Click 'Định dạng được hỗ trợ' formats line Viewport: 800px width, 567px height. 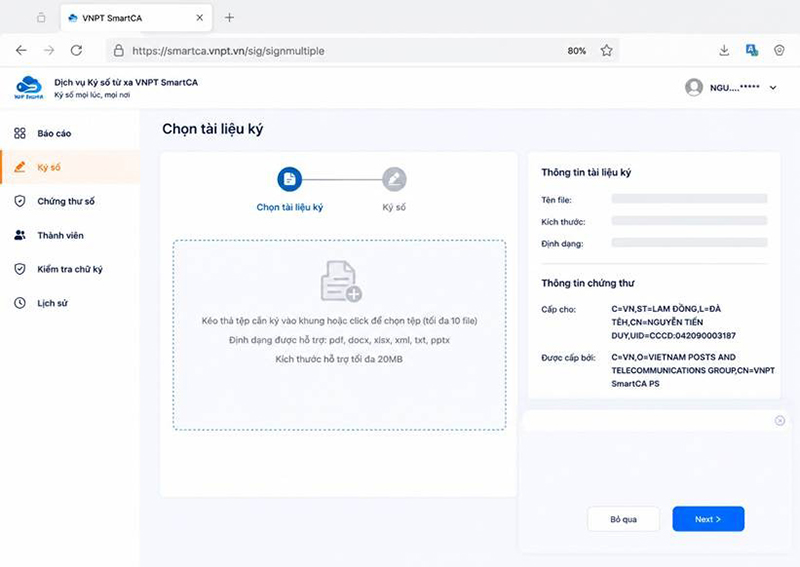[339, 340]
